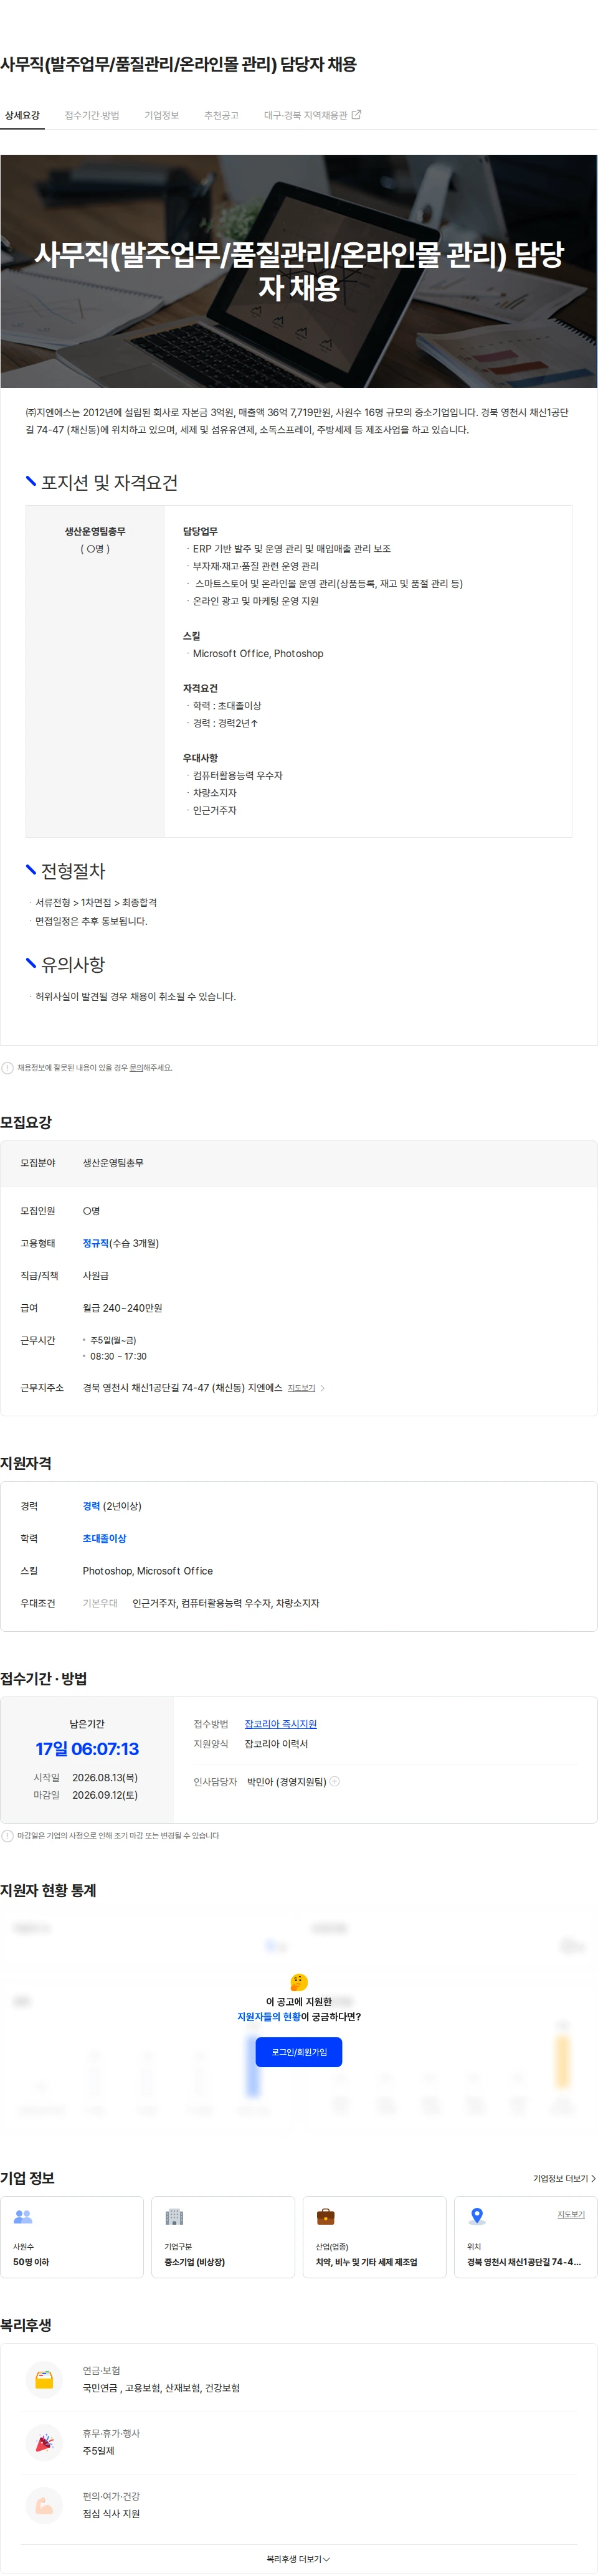
Task: Click 휴무·휴가·행사 party icon
Action: click(x=44, y=2442)
